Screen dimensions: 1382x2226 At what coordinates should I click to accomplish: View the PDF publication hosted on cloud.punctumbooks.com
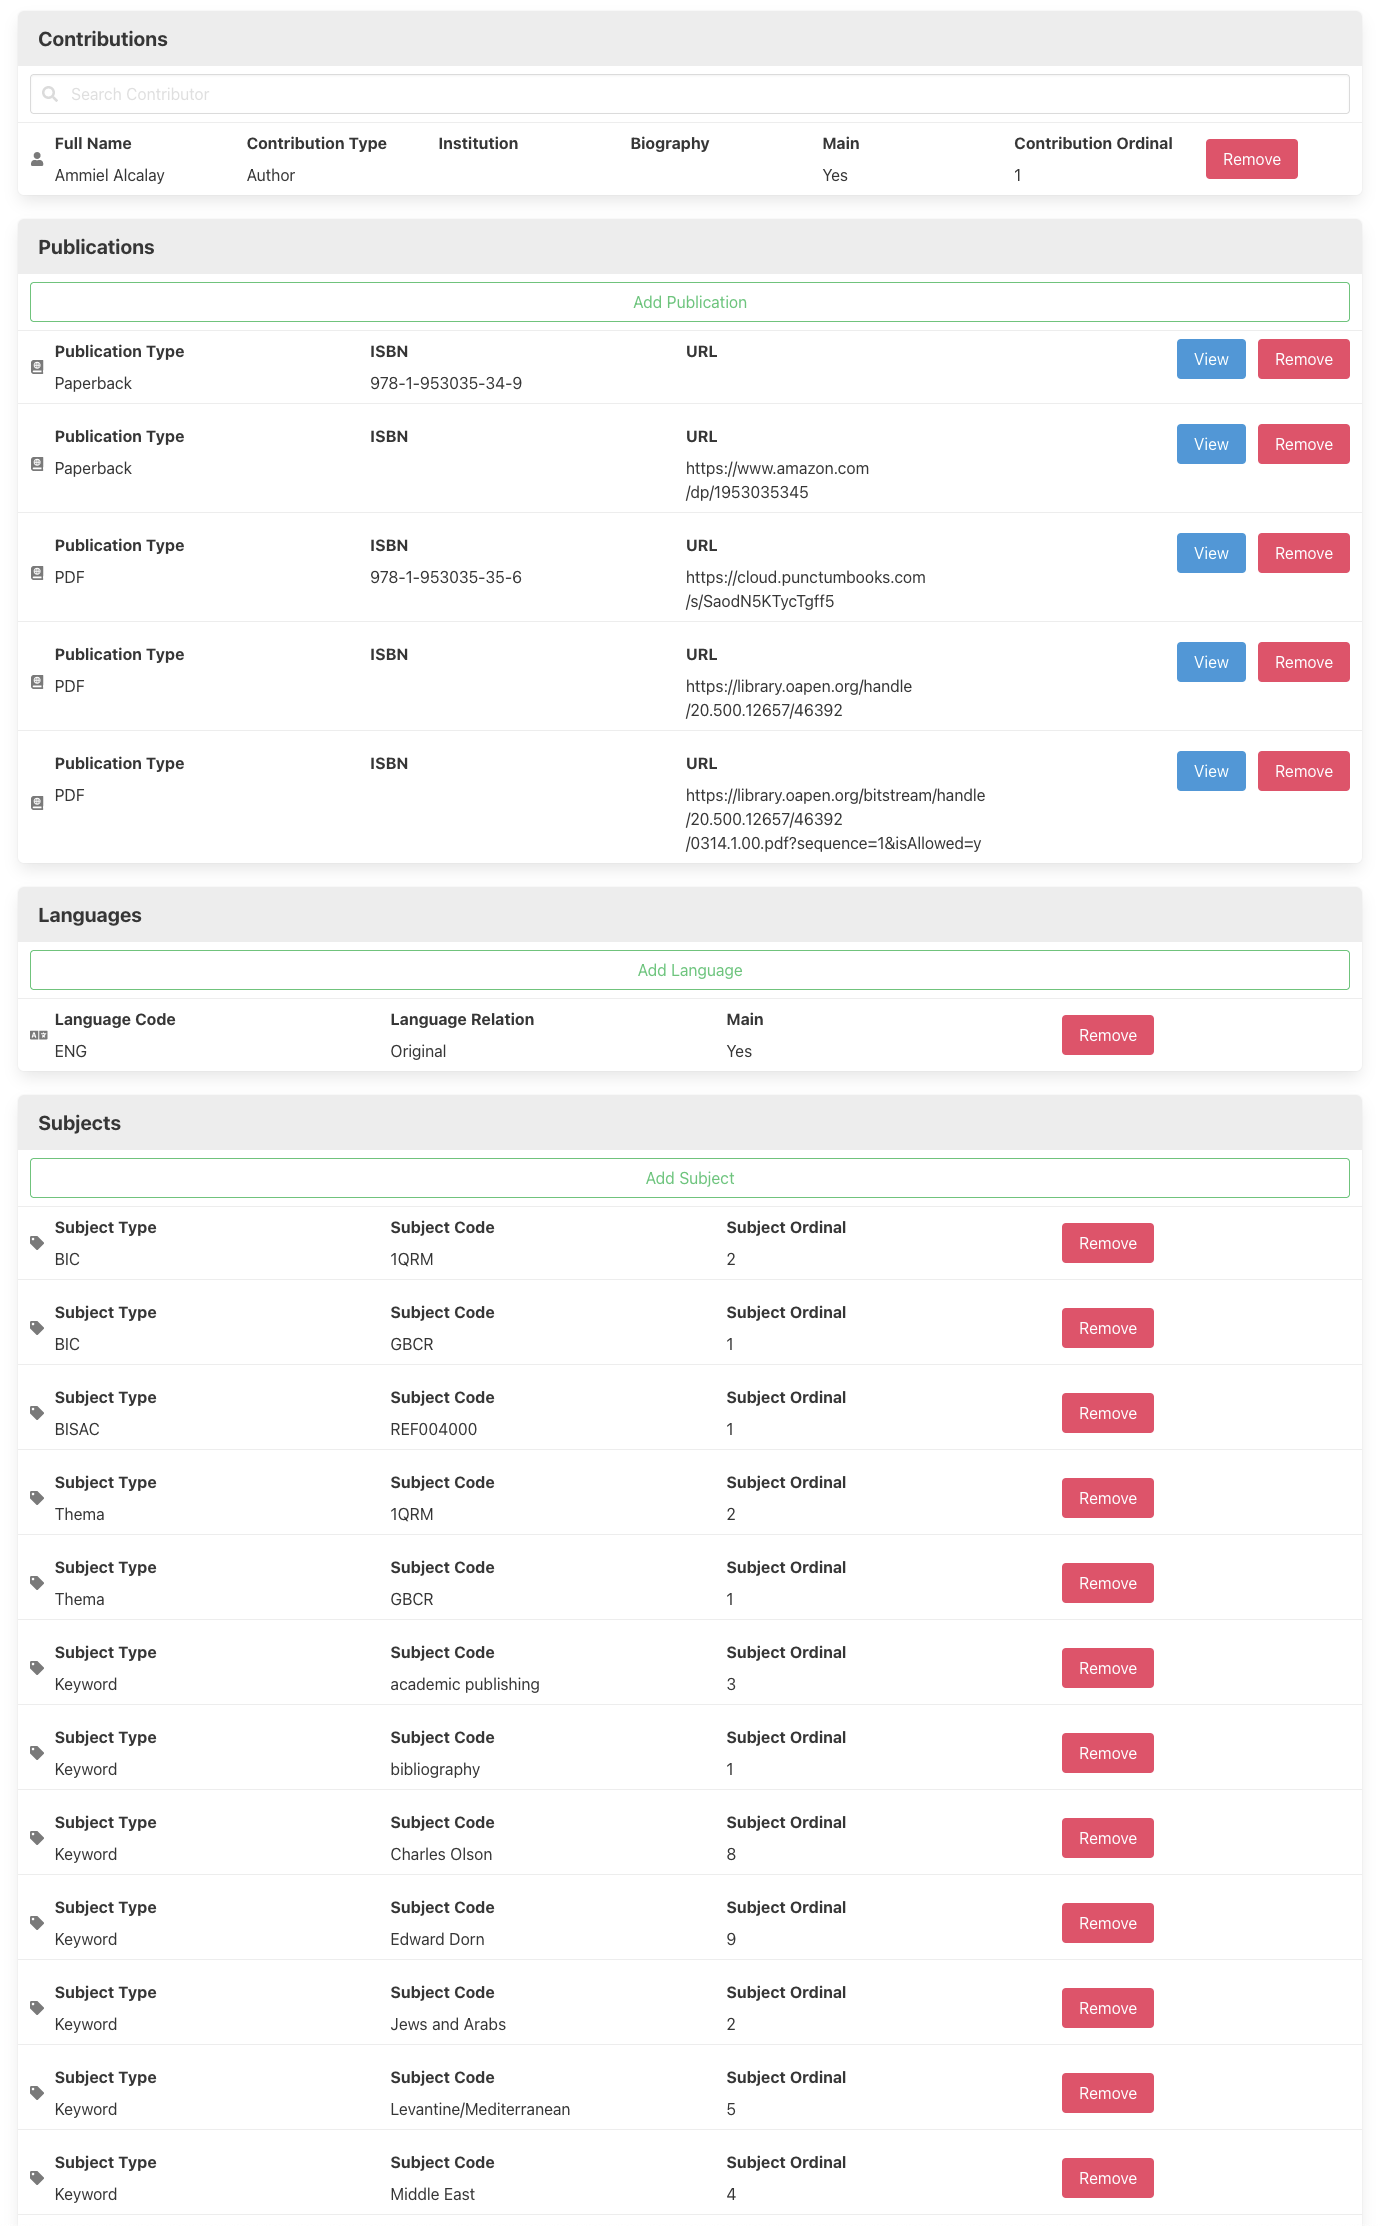1210,553
